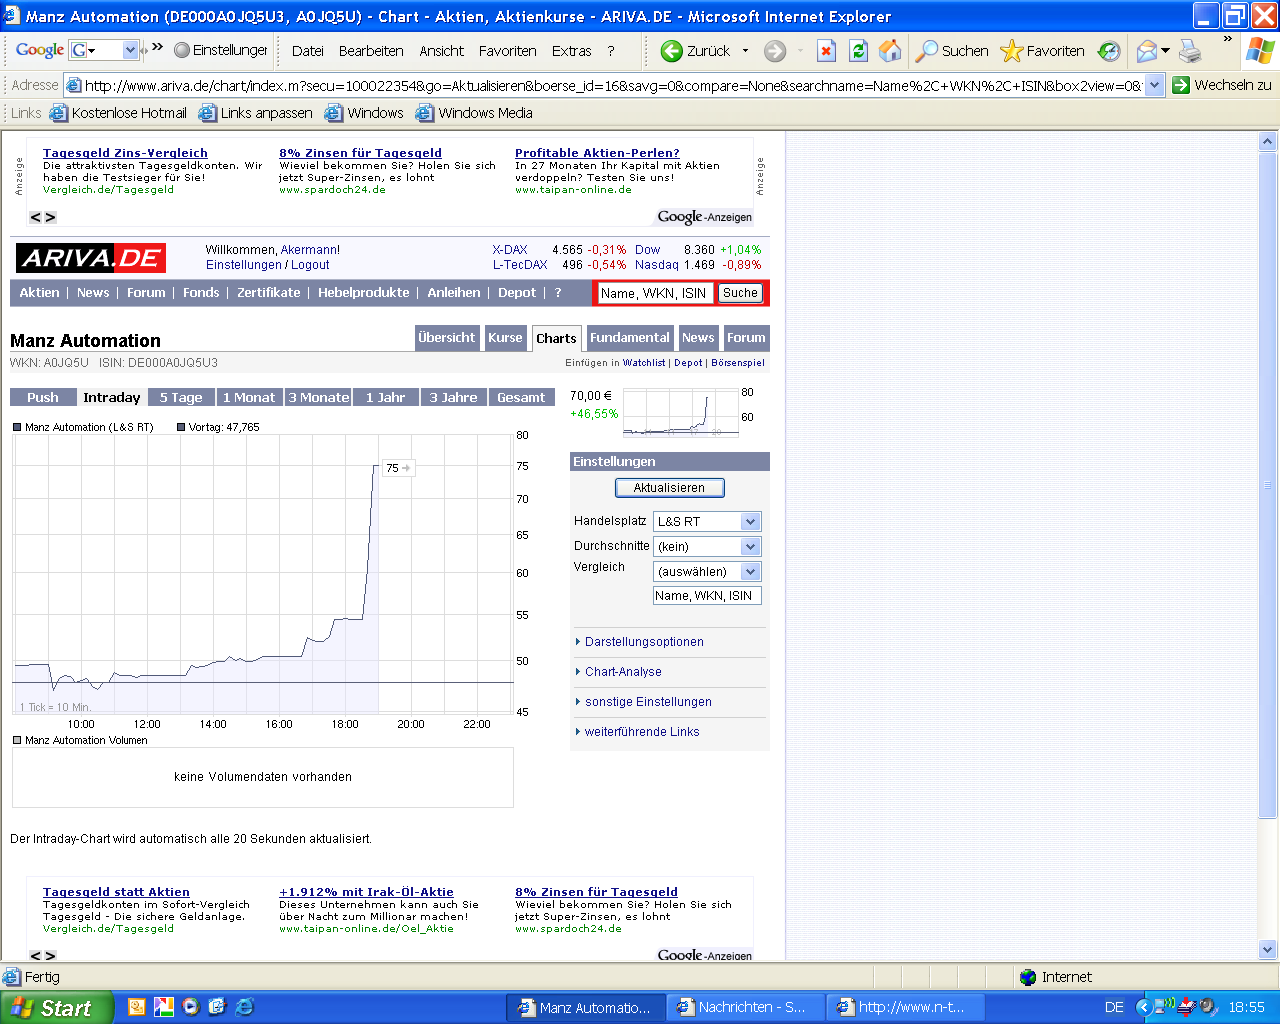Screen dimensions: 1280x1024
Task: Print the page using the printer icon
Action: click(1190, 51)
